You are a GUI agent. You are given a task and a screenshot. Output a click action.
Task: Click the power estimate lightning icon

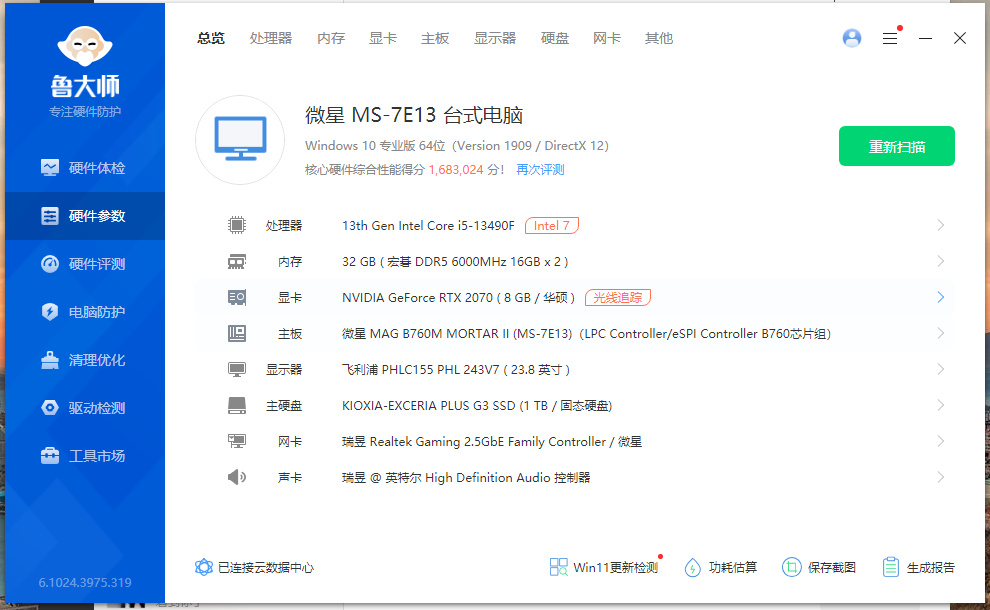pyautogui.click(x=693, y=568)
